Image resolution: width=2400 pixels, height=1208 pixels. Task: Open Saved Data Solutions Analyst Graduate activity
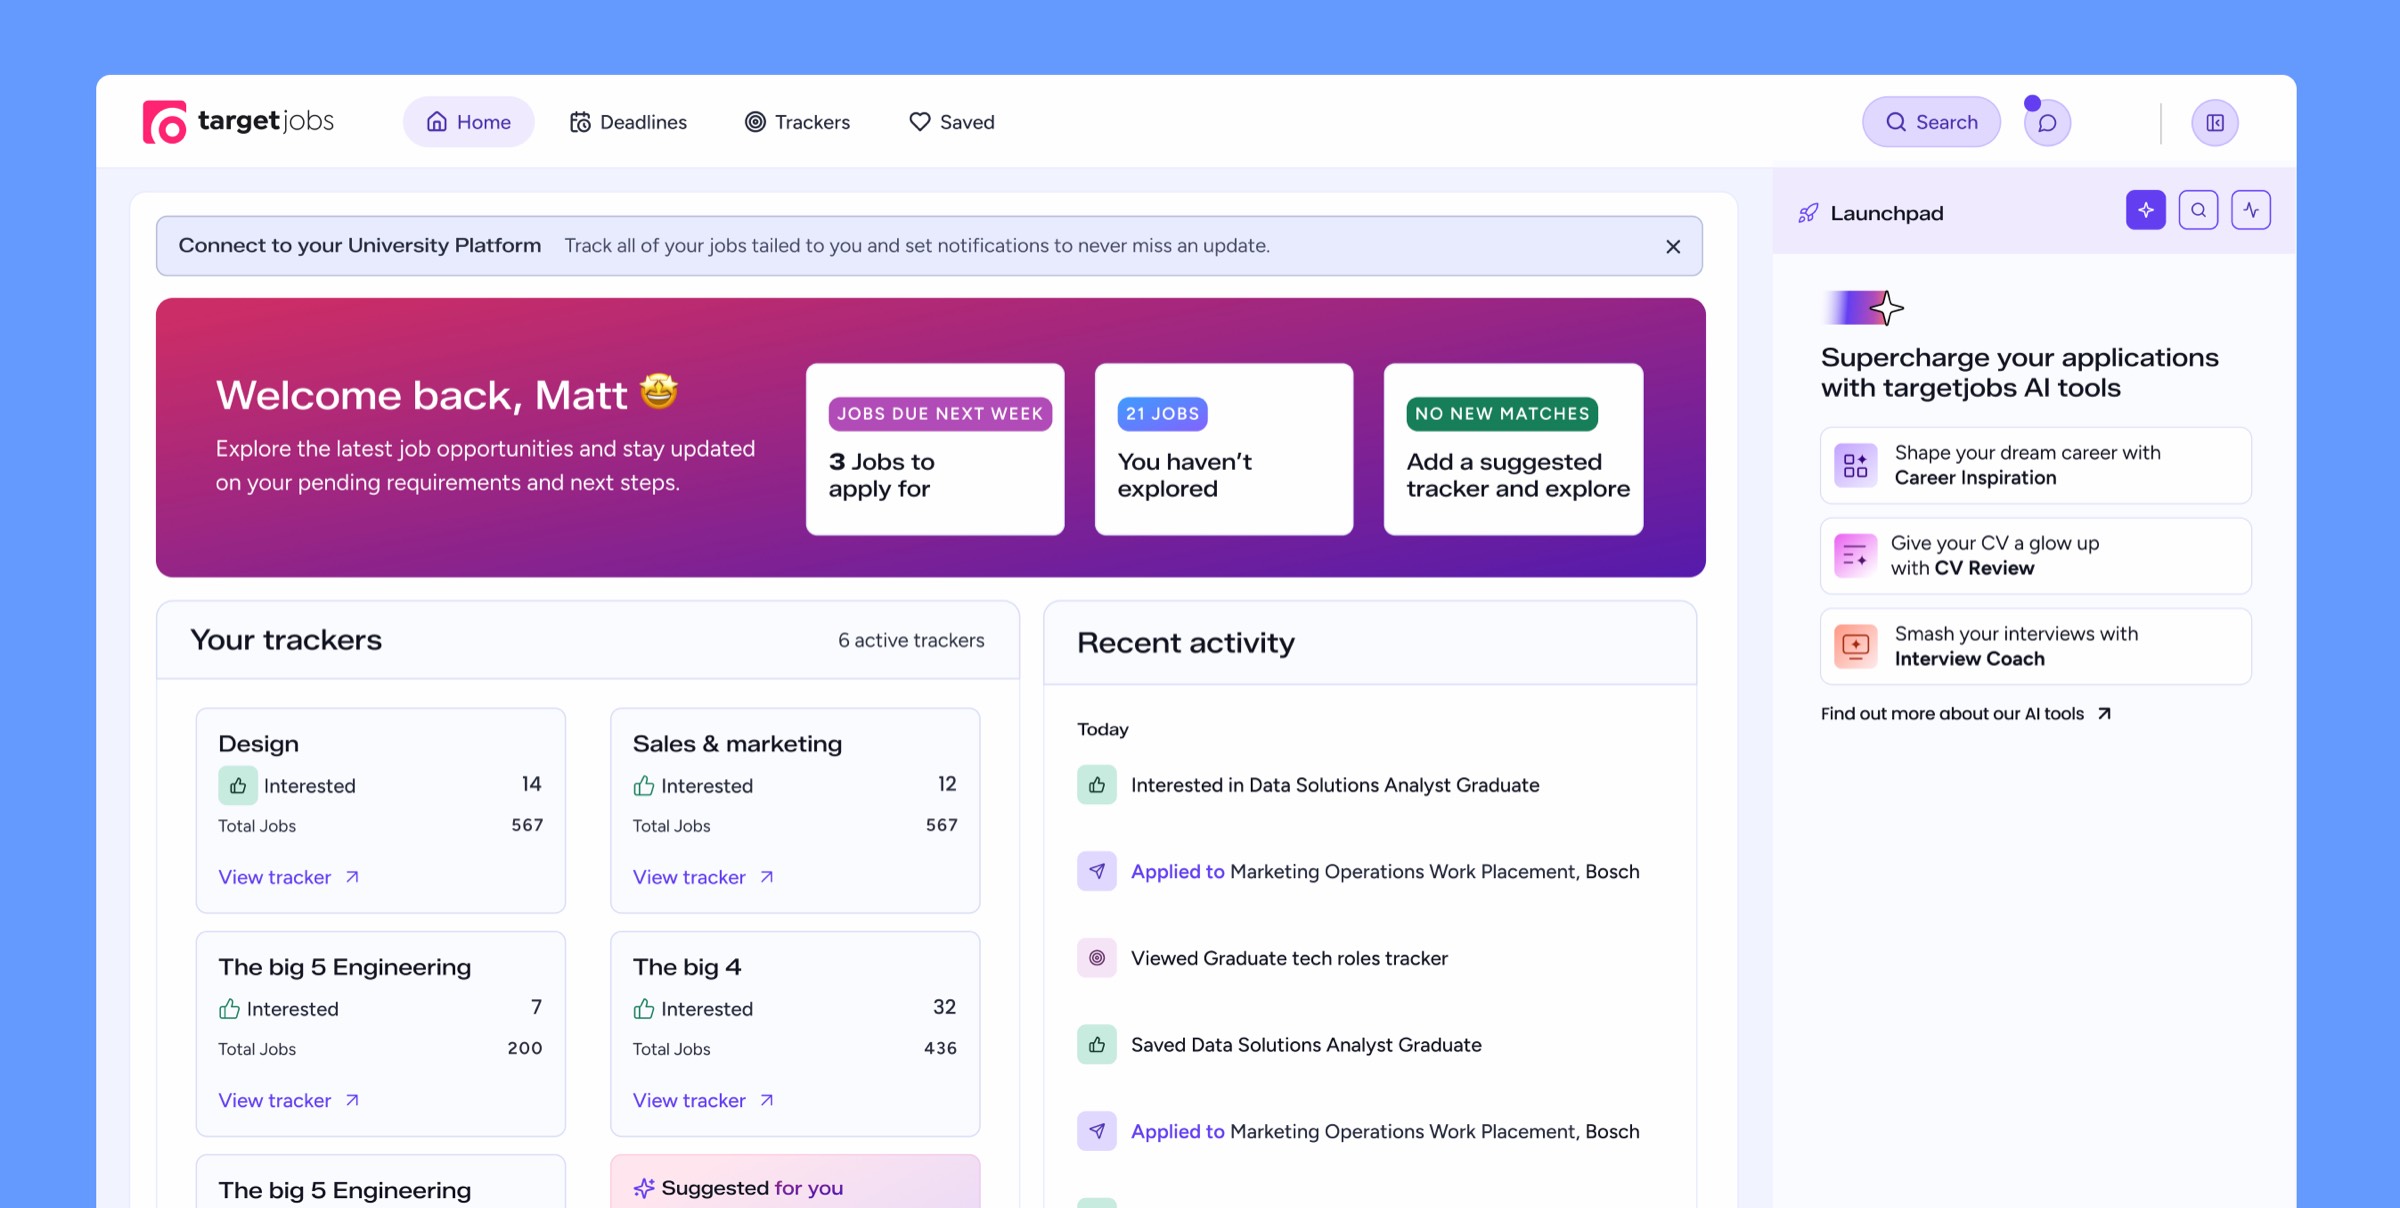click(x=1306, y=1045)
